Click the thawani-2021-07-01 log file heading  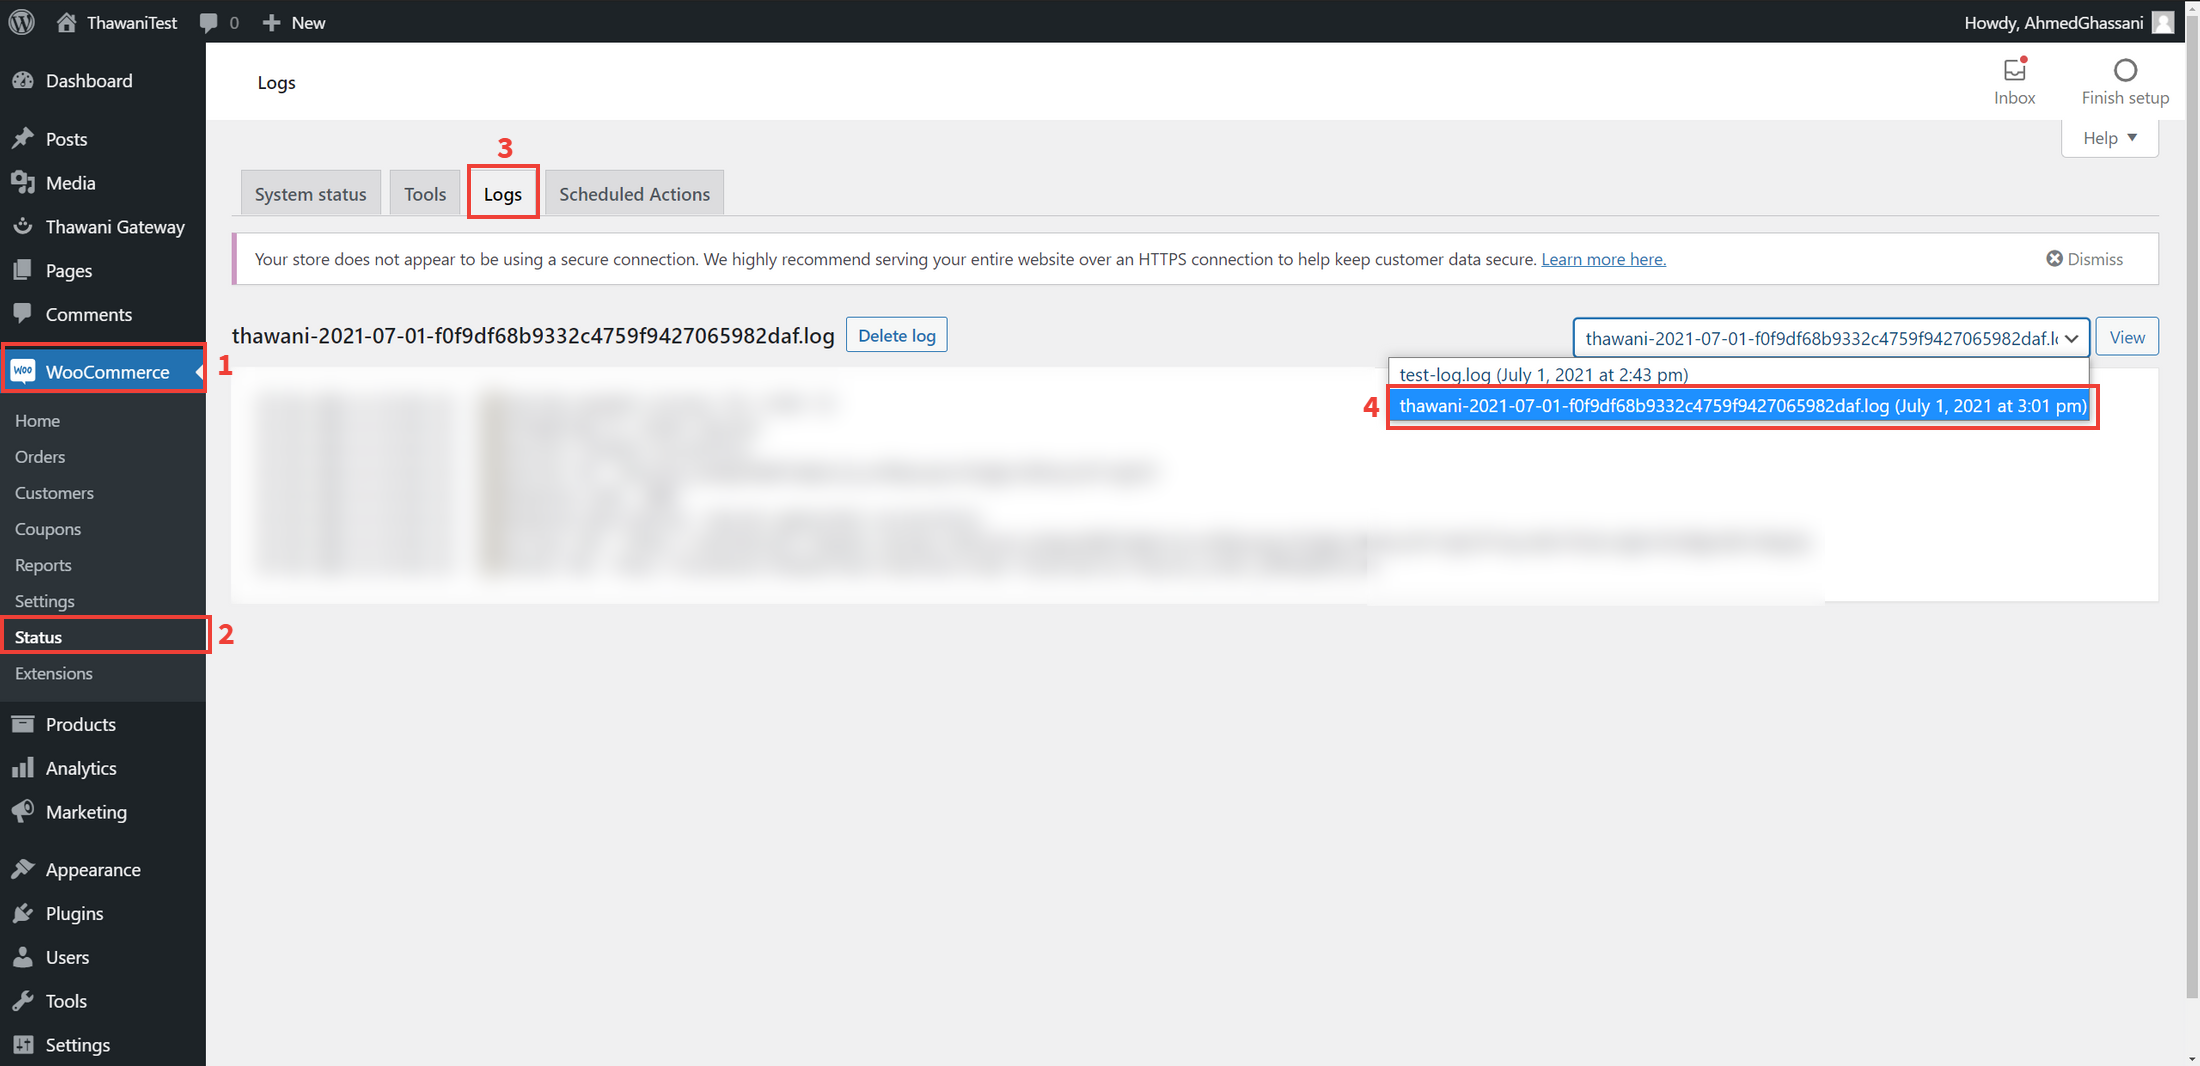(x=533, y=336)
